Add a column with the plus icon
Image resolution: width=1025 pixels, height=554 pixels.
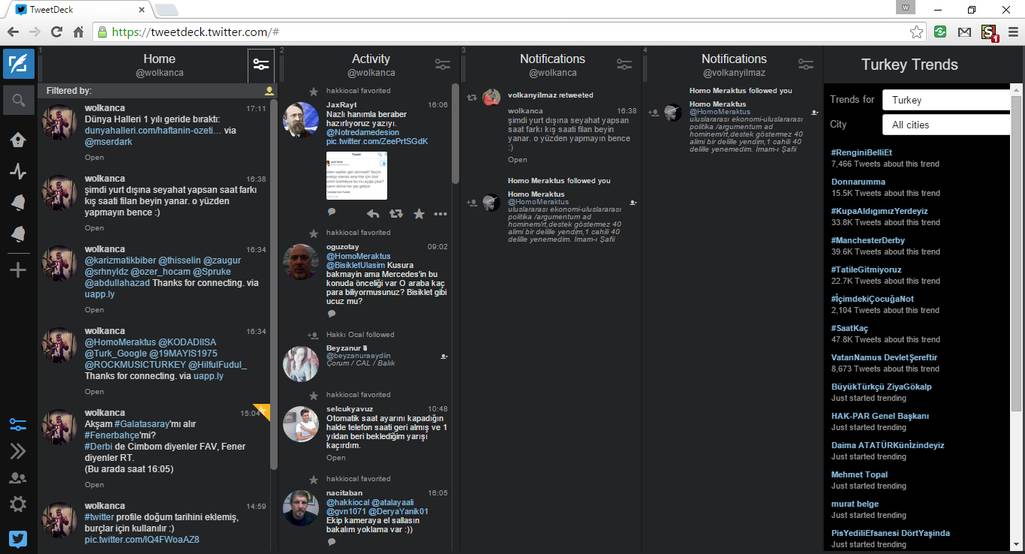point(18,269)
